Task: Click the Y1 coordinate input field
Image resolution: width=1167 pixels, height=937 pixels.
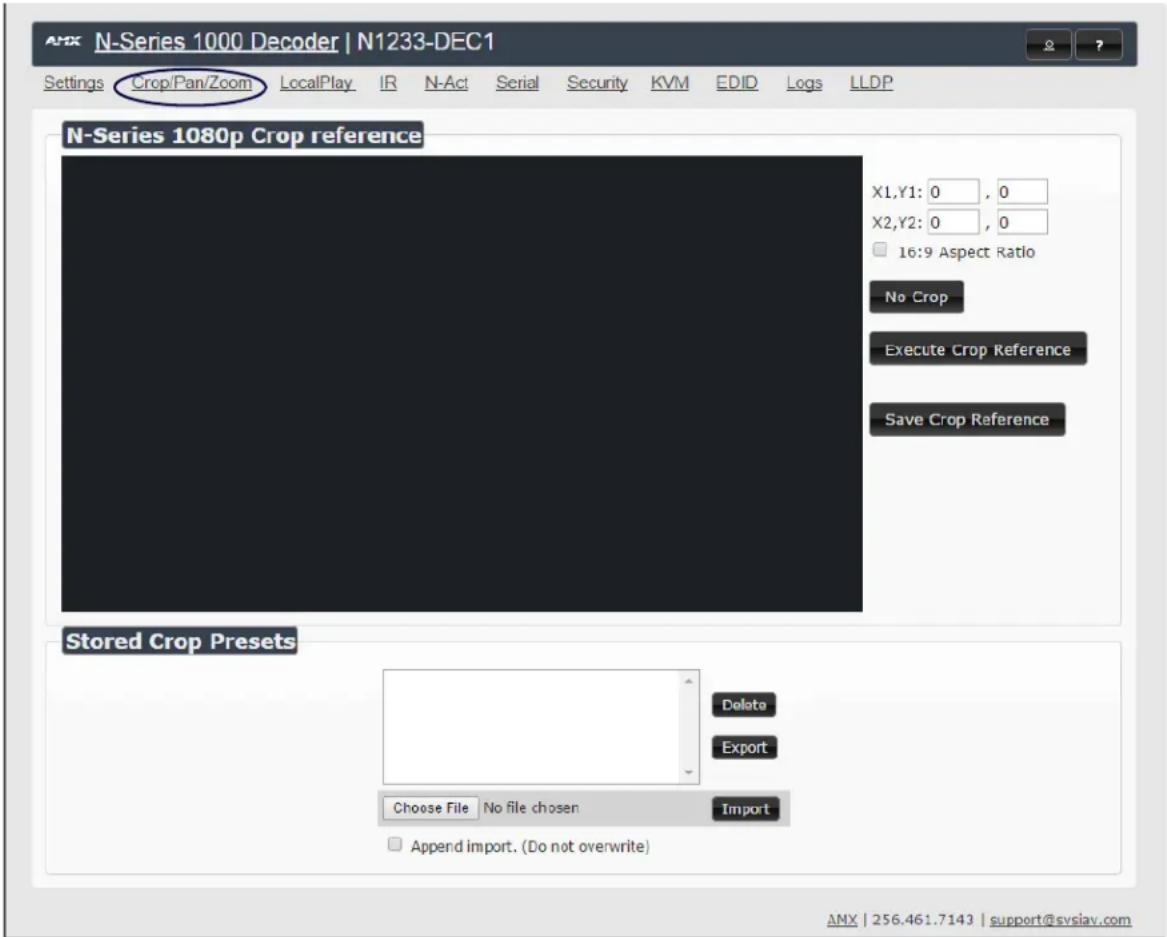Action: pos(1022,192)
